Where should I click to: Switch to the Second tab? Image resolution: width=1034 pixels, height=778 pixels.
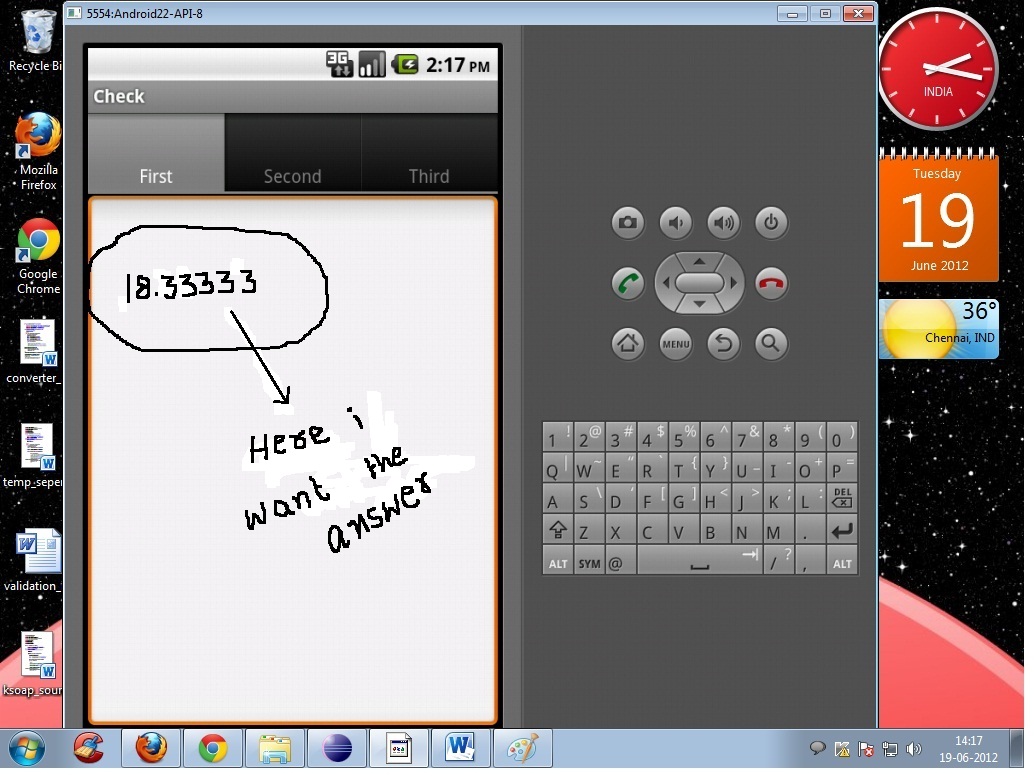coord(293,153)
